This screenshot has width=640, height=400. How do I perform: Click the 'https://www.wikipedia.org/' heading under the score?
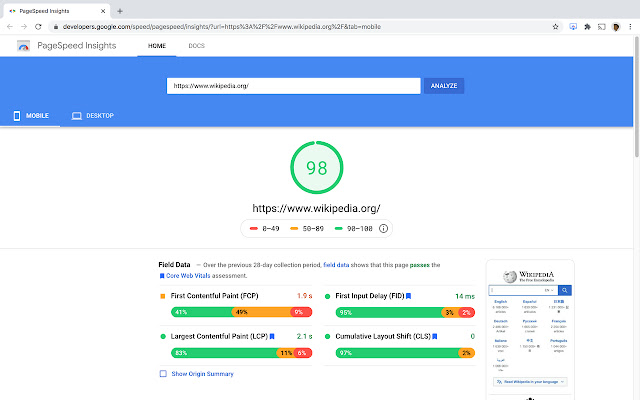pyautogui.click(x=316, y=208)
